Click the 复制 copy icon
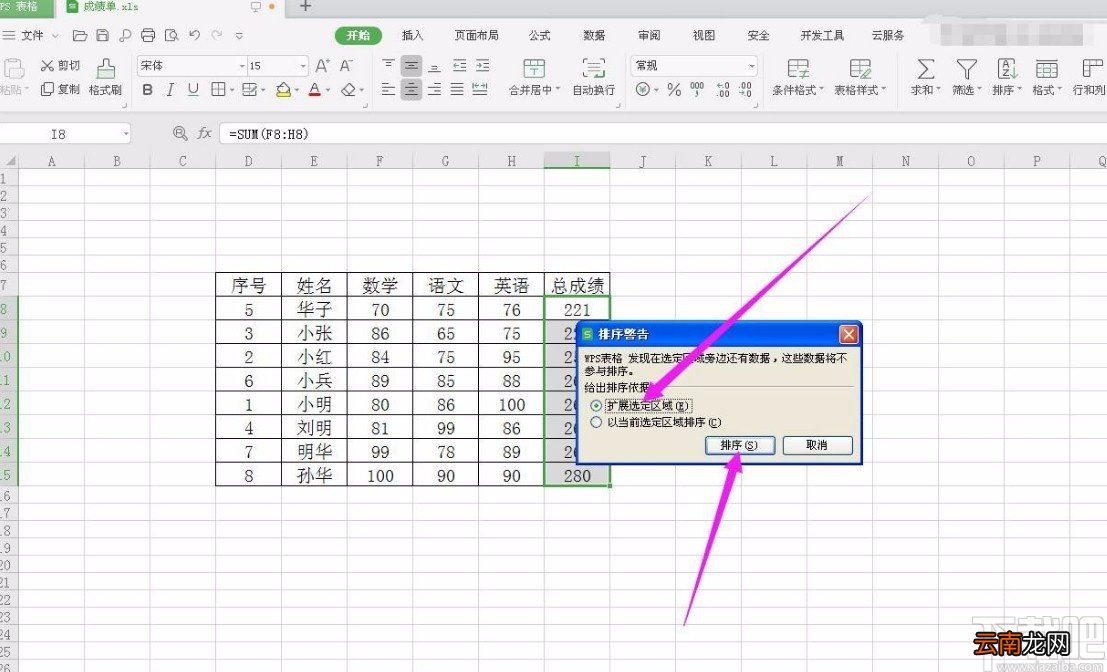Image resolution: width=1107 pixels, height=672 pixels. click(x=47, y=89)
